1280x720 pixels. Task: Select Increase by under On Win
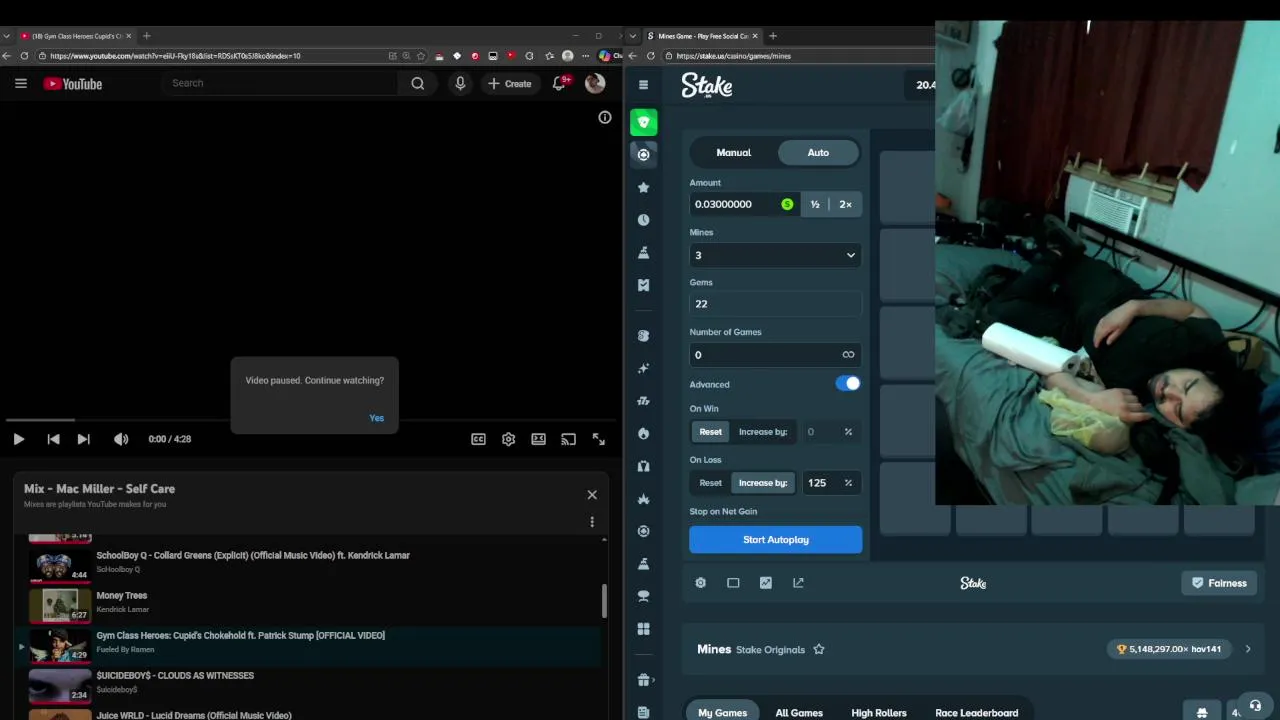tap(763, 432)
